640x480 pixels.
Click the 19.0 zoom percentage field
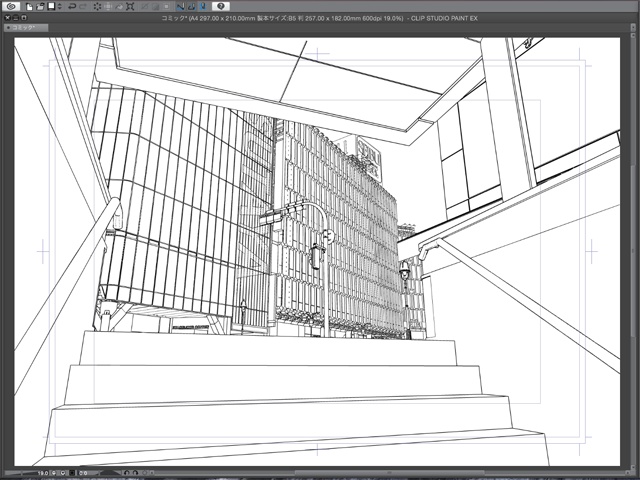click(43, 473)
